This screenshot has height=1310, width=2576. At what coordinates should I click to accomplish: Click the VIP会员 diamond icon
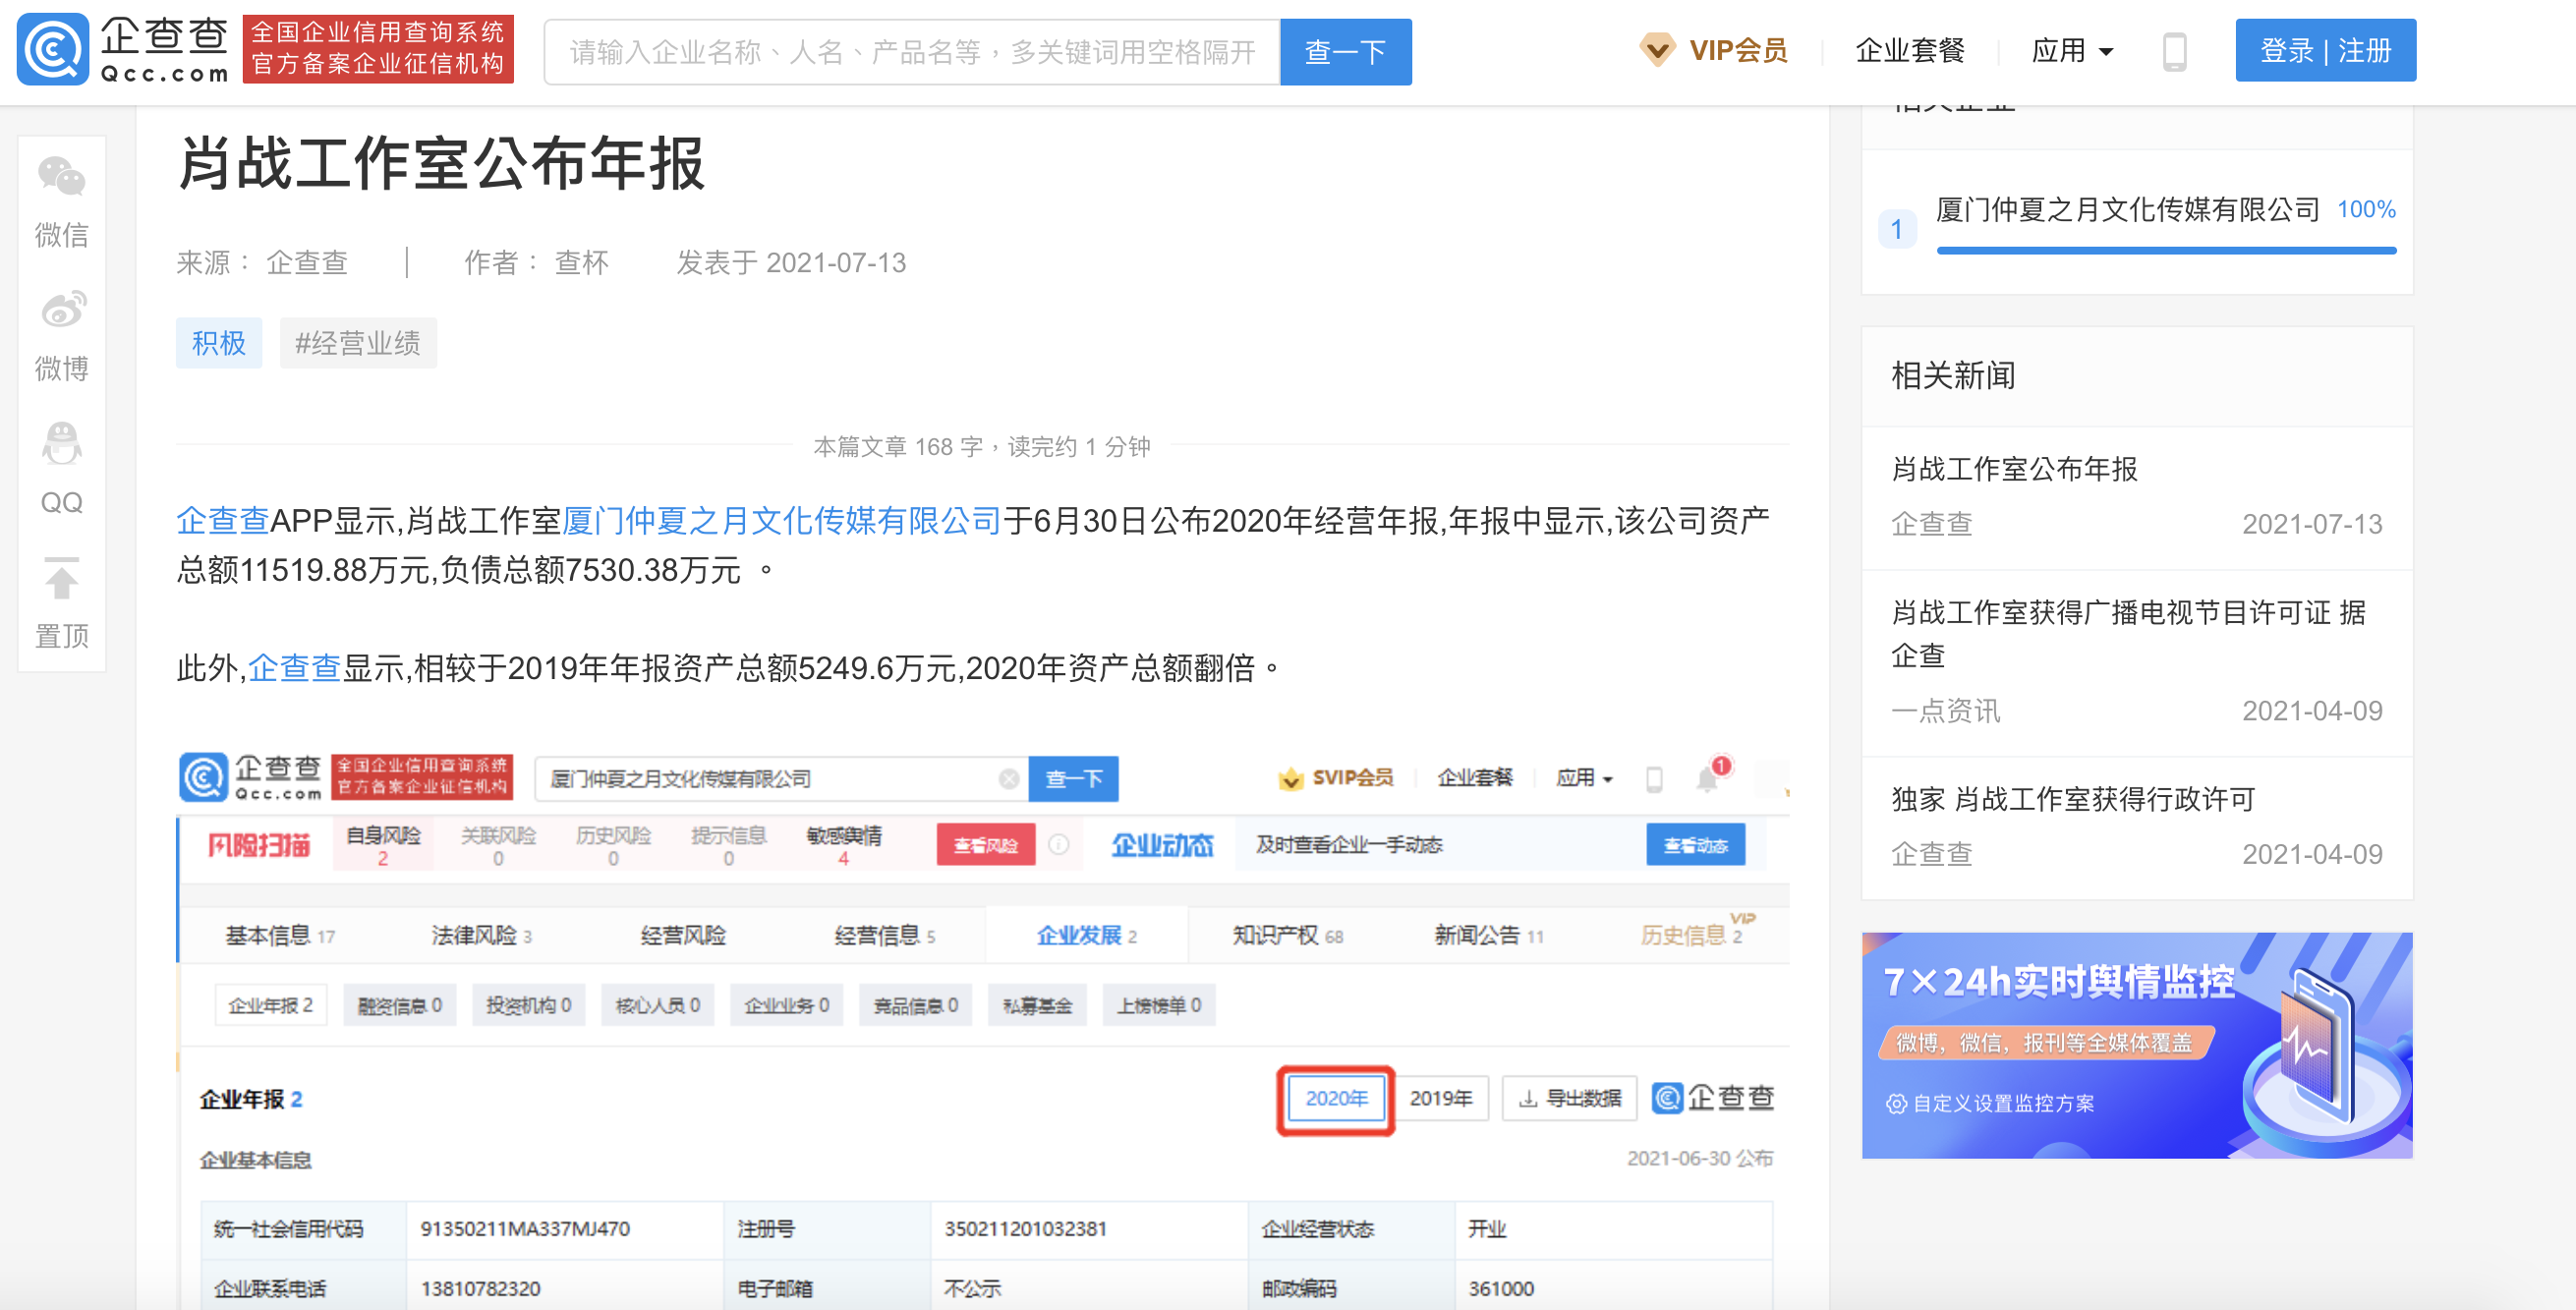(x=1657, y=50)
